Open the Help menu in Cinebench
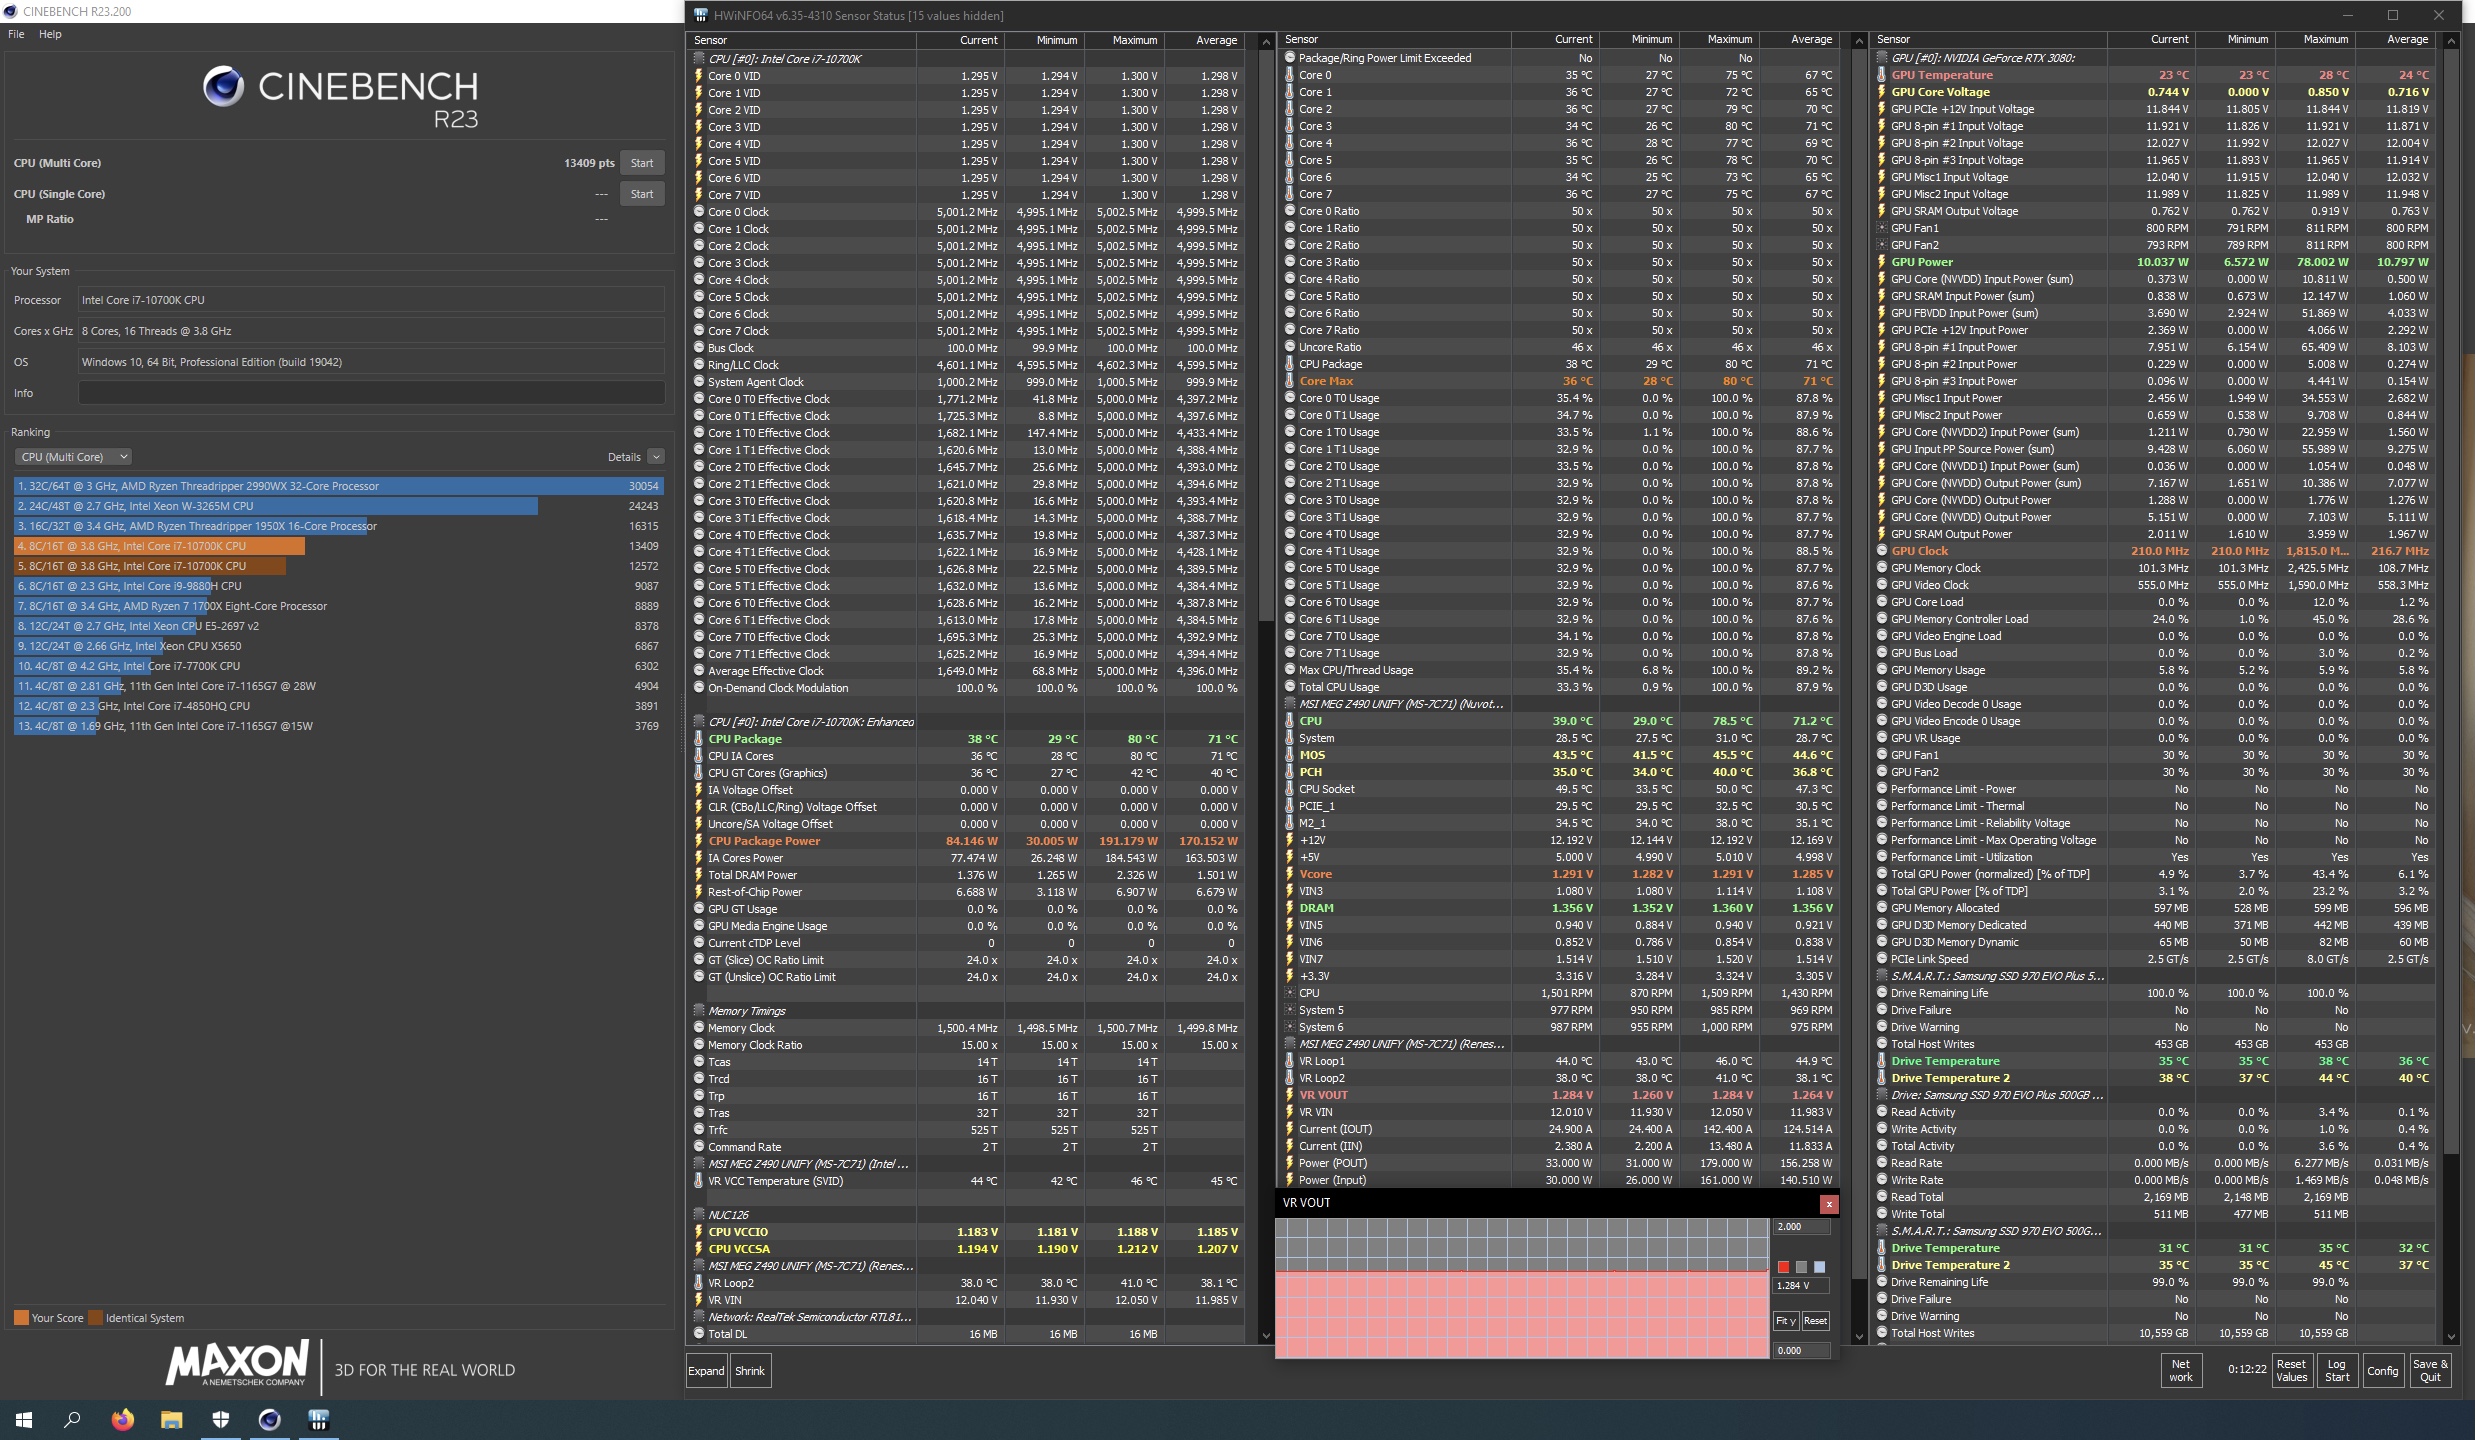Image resolution: width=2475 pixels, height=1440 pixels. coord(50,34)
